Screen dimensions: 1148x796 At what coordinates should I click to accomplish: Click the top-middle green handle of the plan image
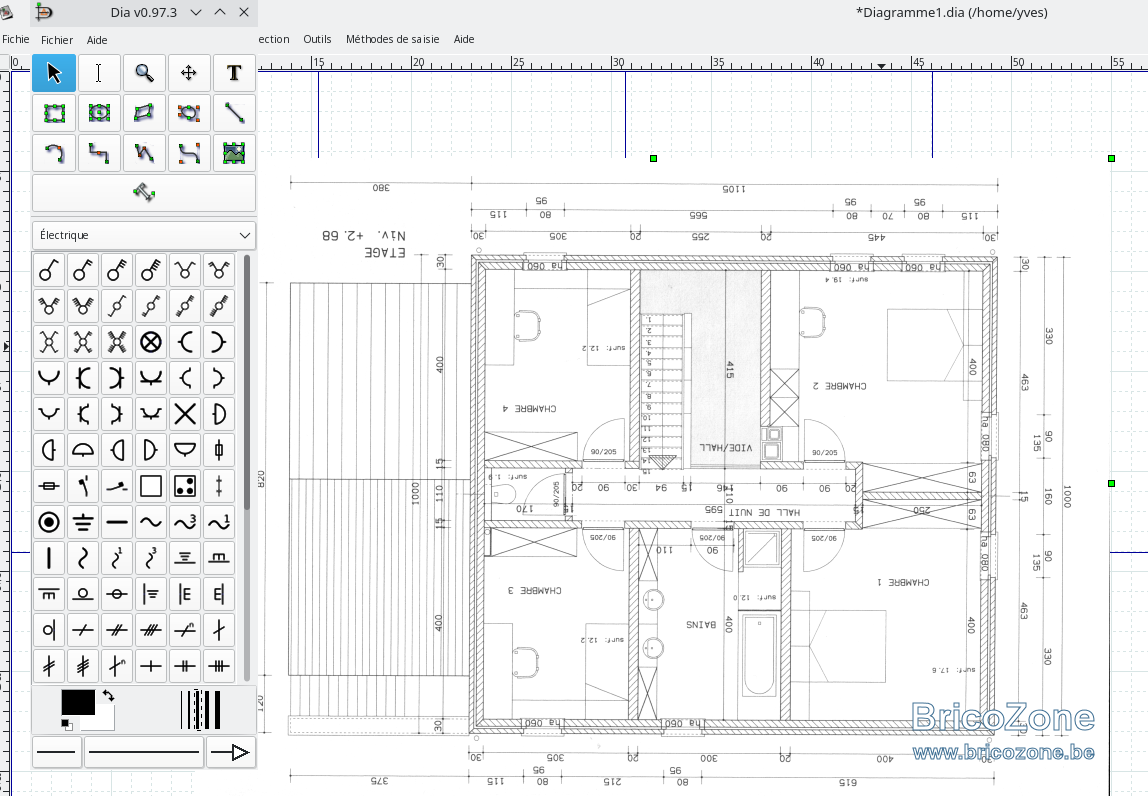coord(654,158)
